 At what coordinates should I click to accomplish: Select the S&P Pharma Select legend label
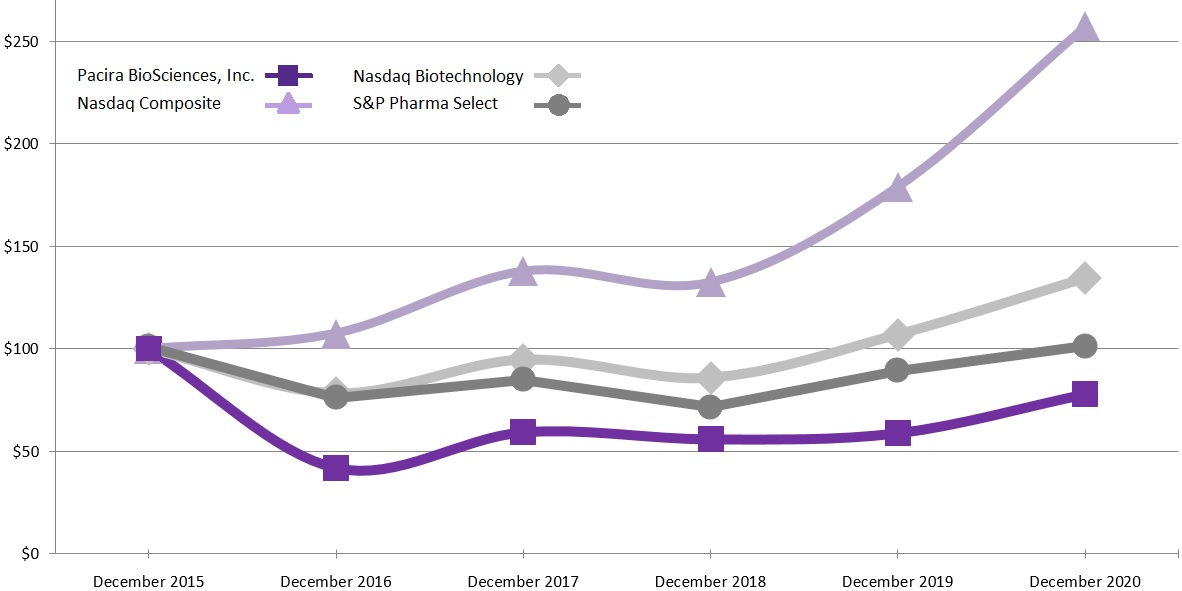[425, 103]
